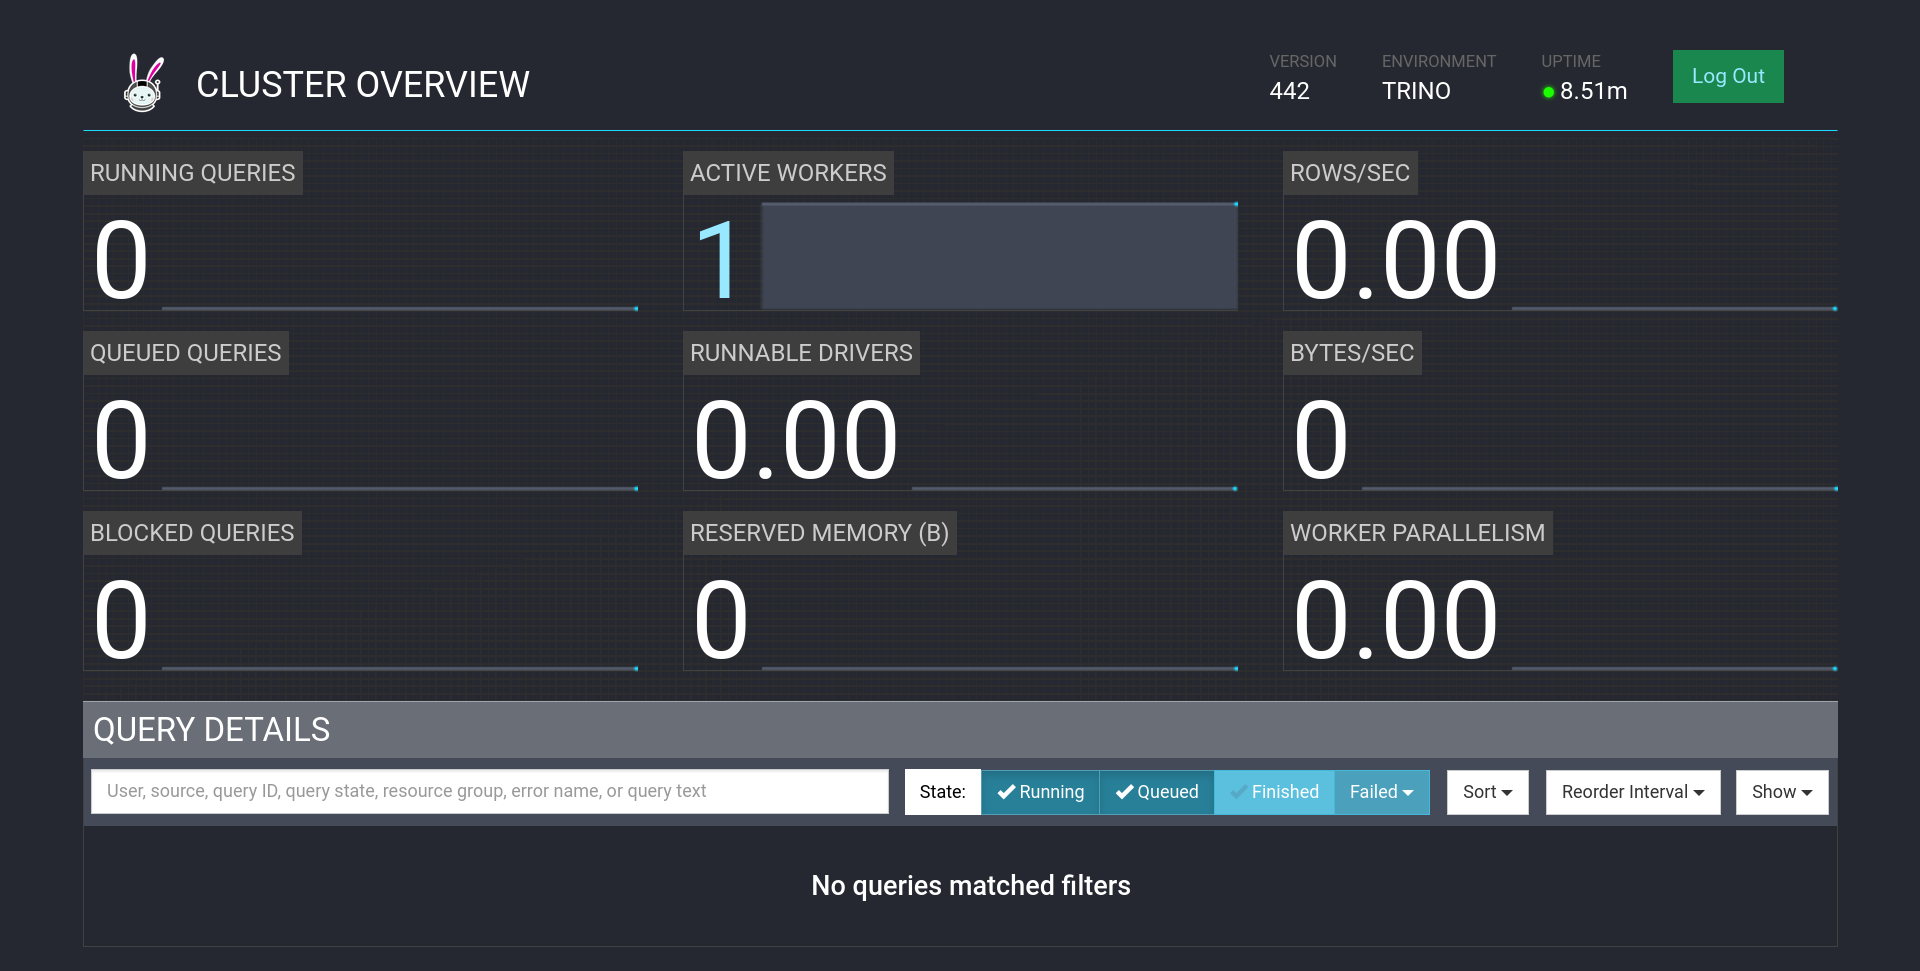1920x971 pixels.
Task: Open the Sort dropdown
Action: (1487, 792)
